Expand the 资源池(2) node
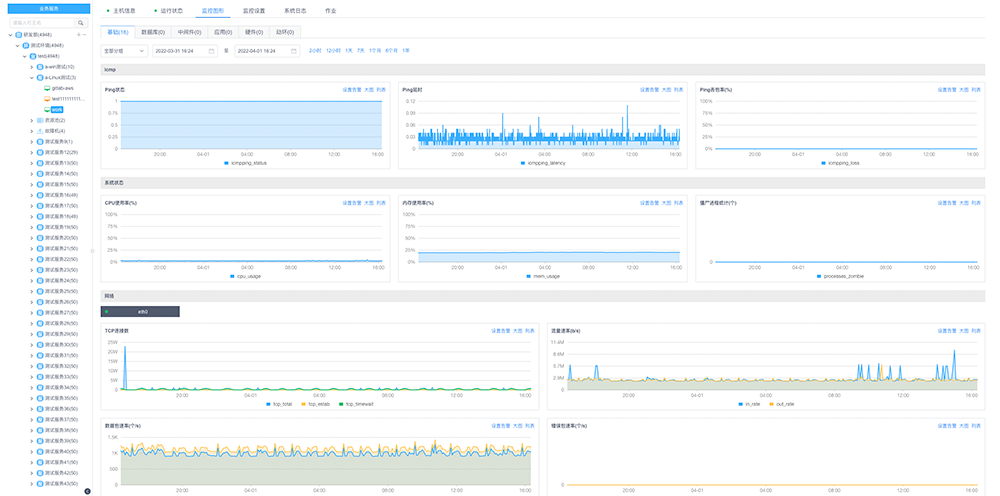The image size is (1000, 496). pos(32,120)
